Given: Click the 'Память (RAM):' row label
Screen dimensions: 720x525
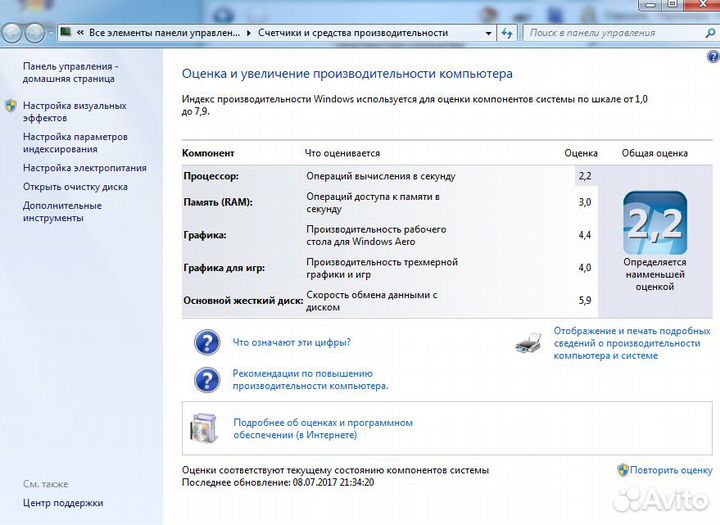Looking at the screenshot, I should (x=218, y=202).
